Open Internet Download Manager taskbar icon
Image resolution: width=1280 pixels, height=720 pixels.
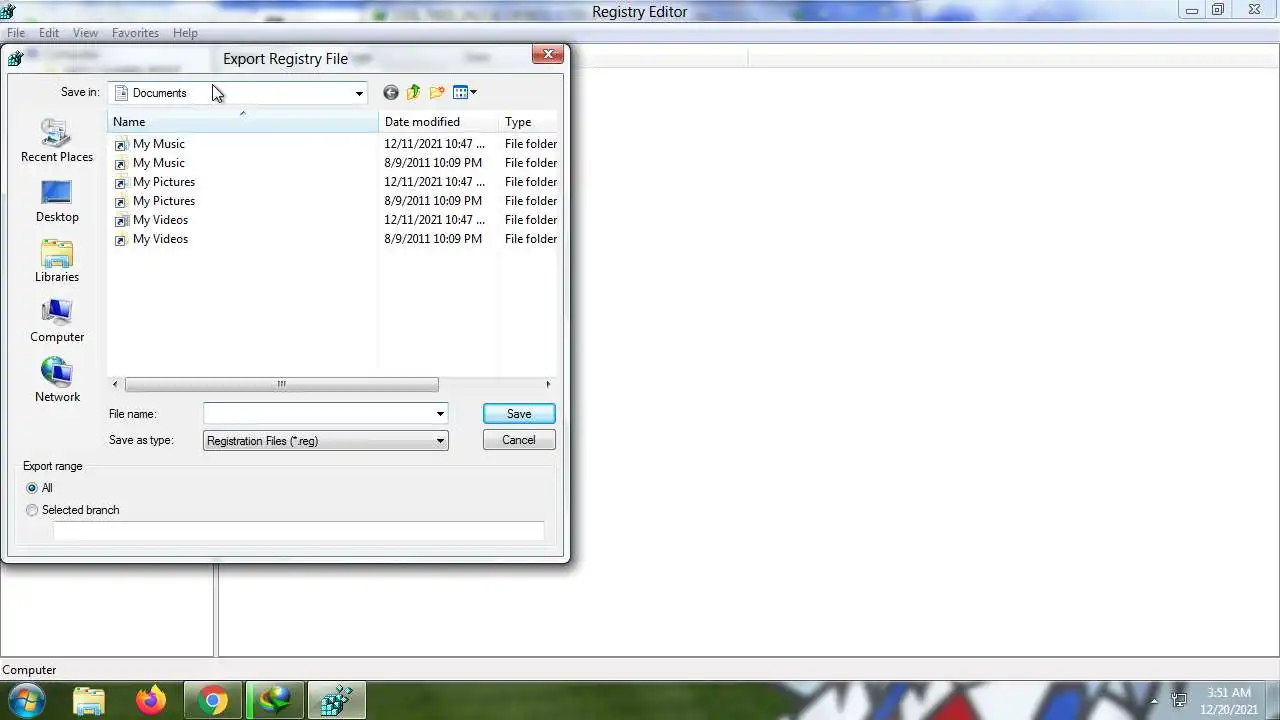275,701
